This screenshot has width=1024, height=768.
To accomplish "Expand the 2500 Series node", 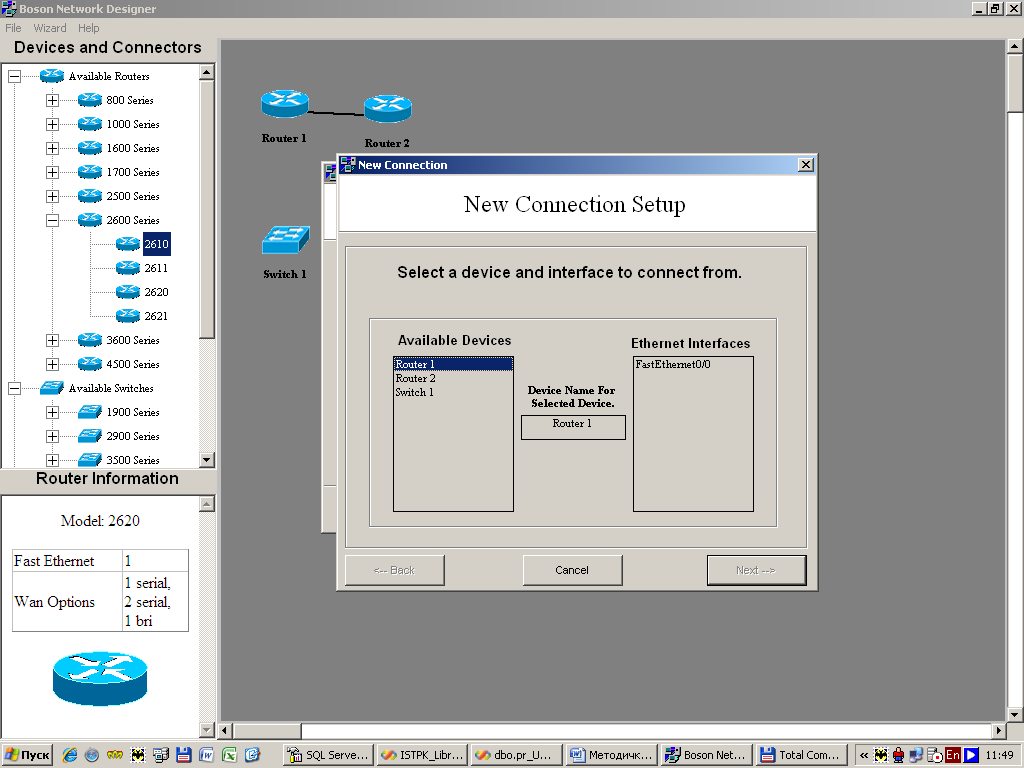I will tap(52, 196).
